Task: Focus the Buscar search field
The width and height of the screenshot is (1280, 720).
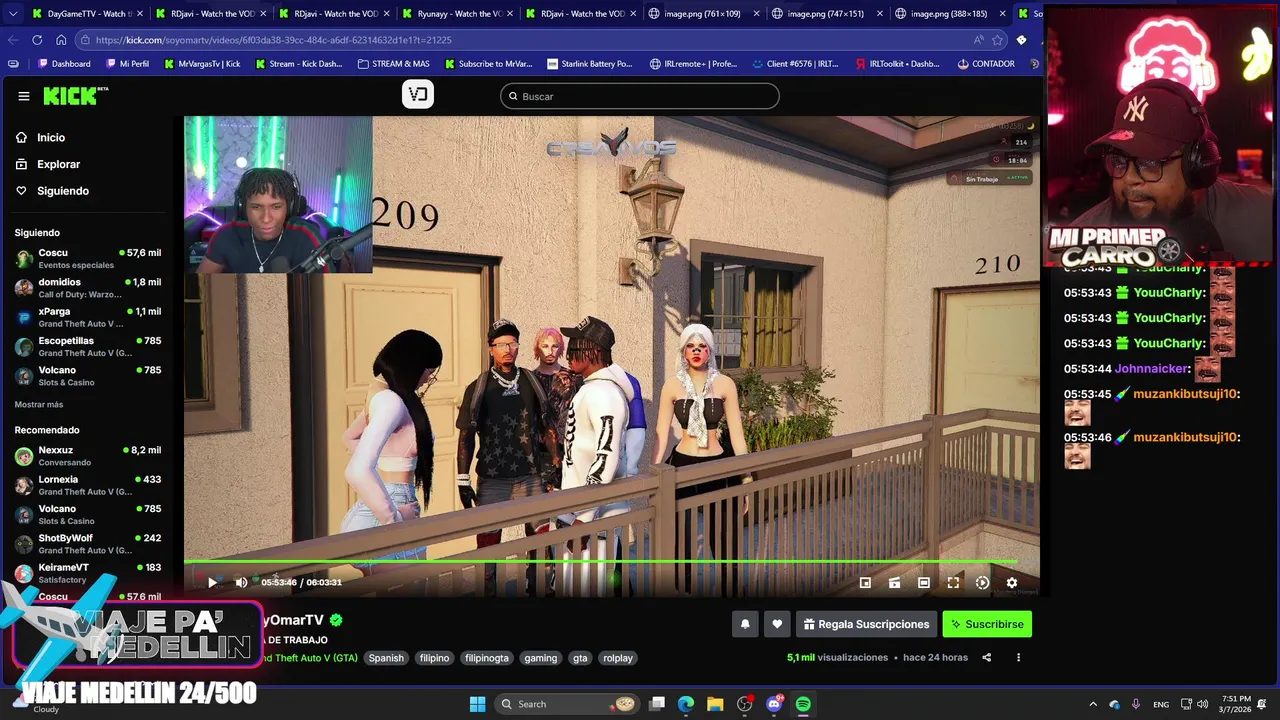Action: [640, 96]
